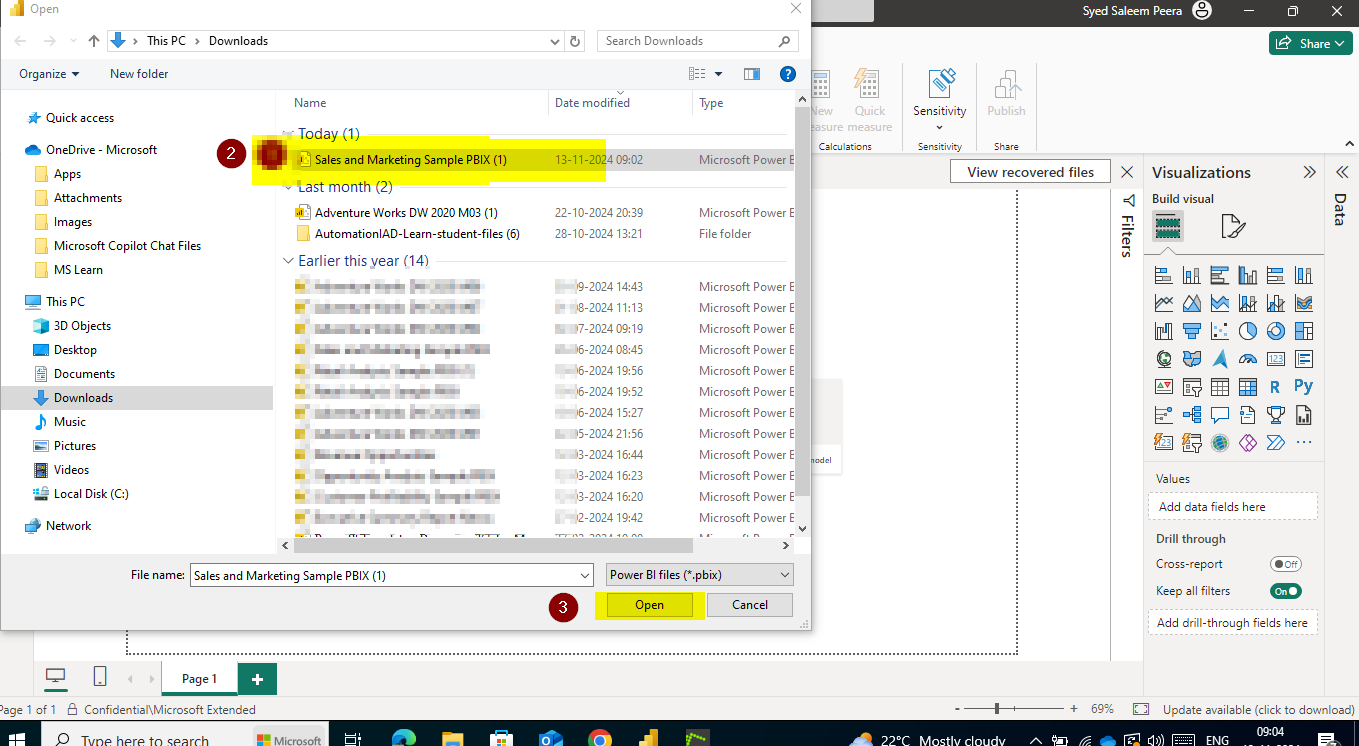This screenshot has height=746, width=1359.
Task: Choose the area chart visual
Action: coord(1191,303)
